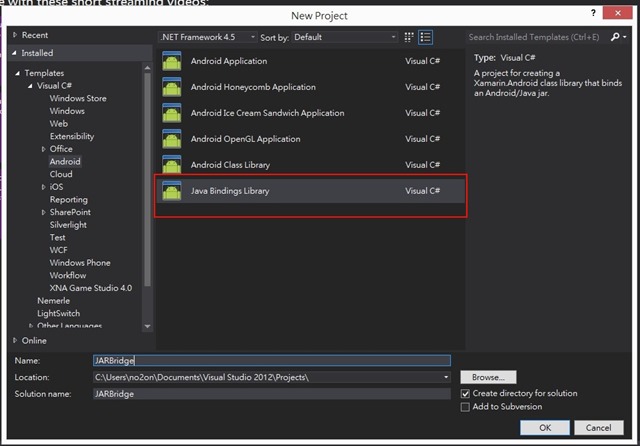Screen dimensions: 640x446
Task: Click the Android OpenGL Application icon
Action: coord(171,139)
